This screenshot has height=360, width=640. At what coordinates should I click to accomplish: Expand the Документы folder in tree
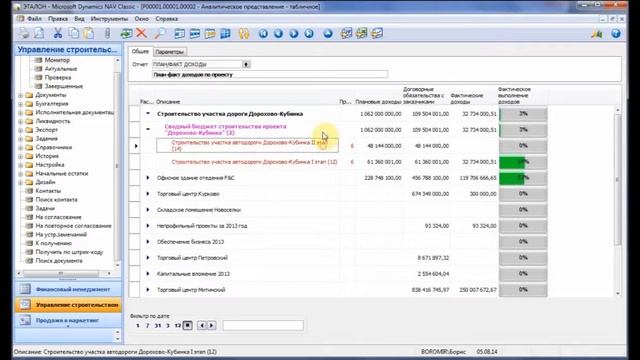pos(20,95)
